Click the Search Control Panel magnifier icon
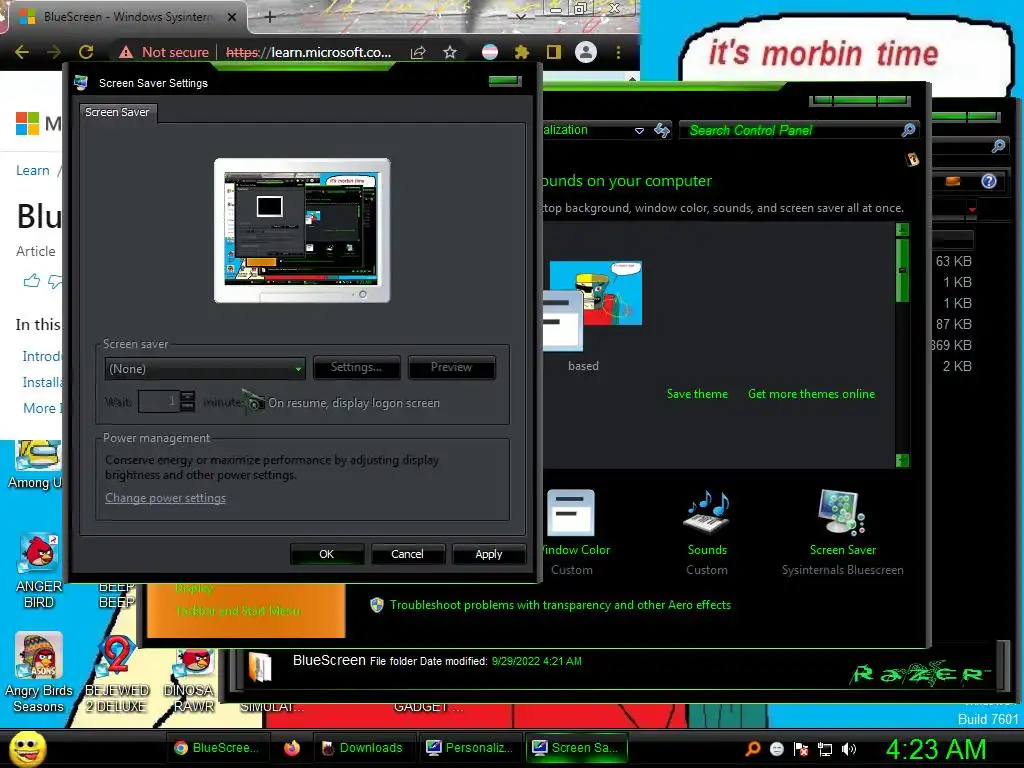Screen dimensions: 1024x768 908,130
